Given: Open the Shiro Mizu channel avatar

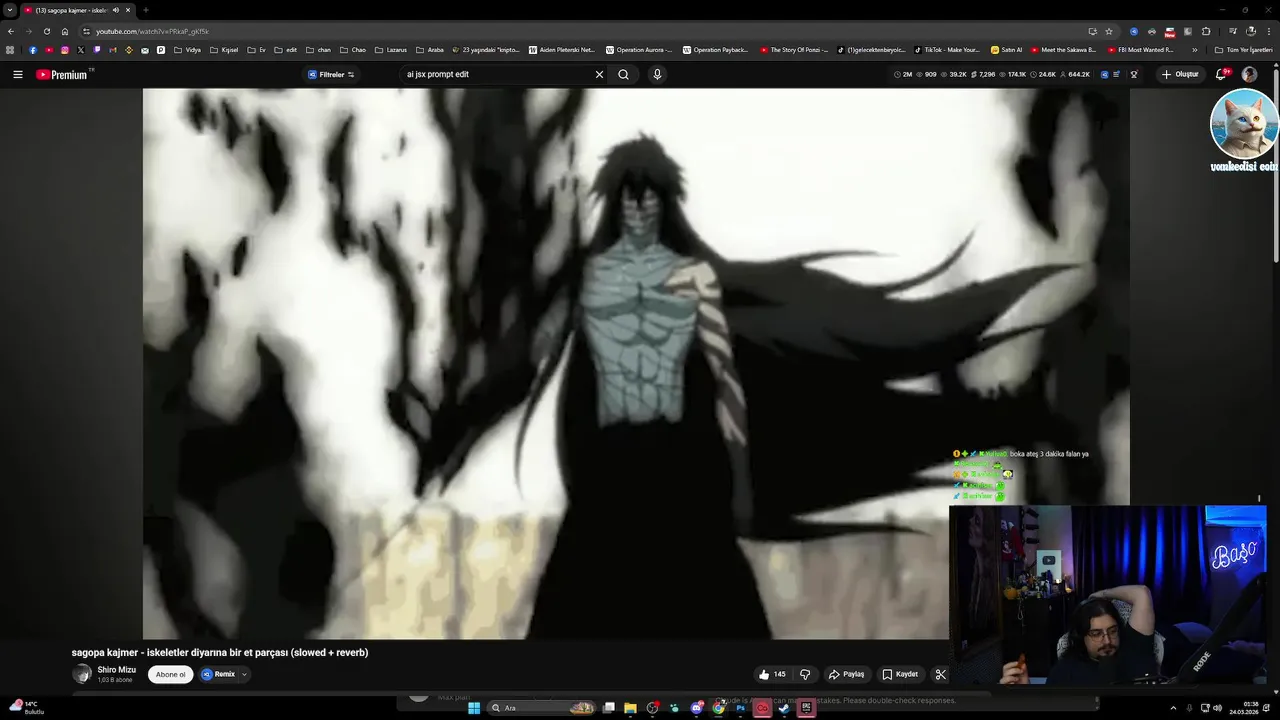Looking at the screenshot, I should click(82, 674).
